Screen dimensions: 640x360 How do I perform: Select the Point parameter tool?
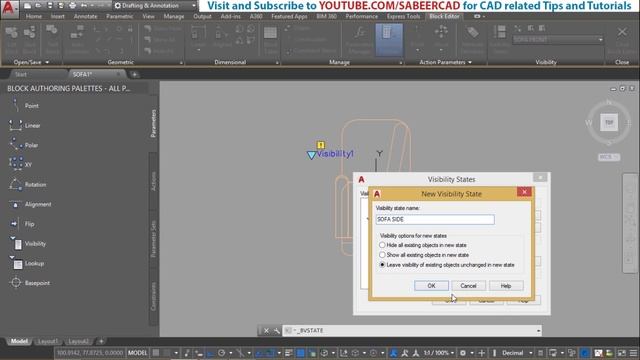(x=24, y=106)
